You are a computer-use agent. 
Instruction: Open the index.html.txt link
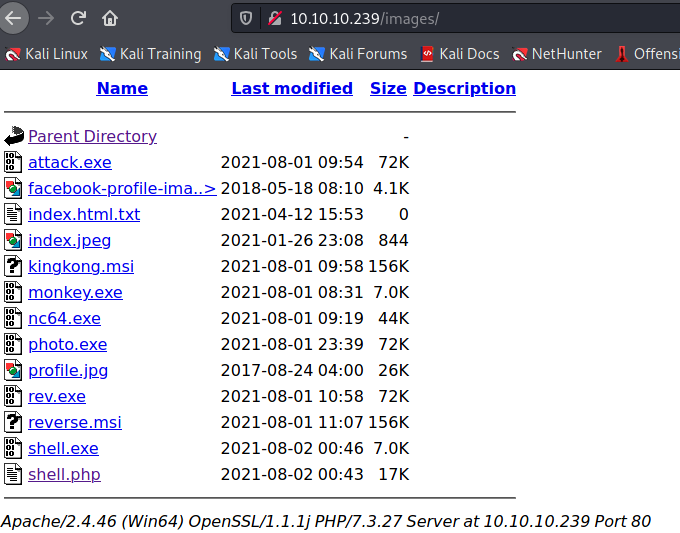(x=84, y=215)
